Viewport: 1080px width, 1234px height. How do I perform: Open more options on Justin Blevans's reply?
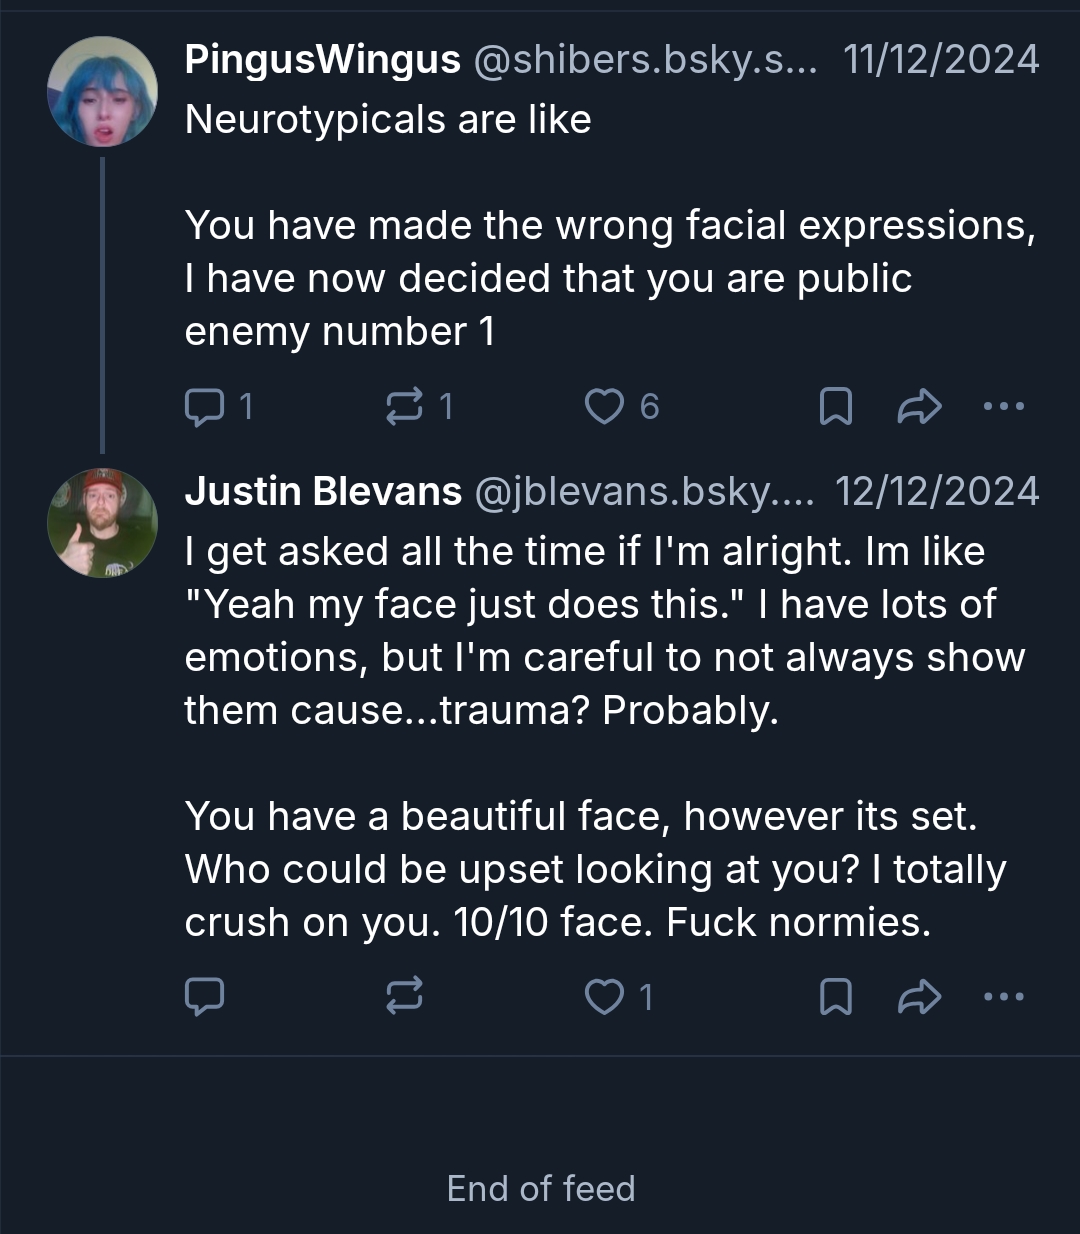click(1004, 996)
